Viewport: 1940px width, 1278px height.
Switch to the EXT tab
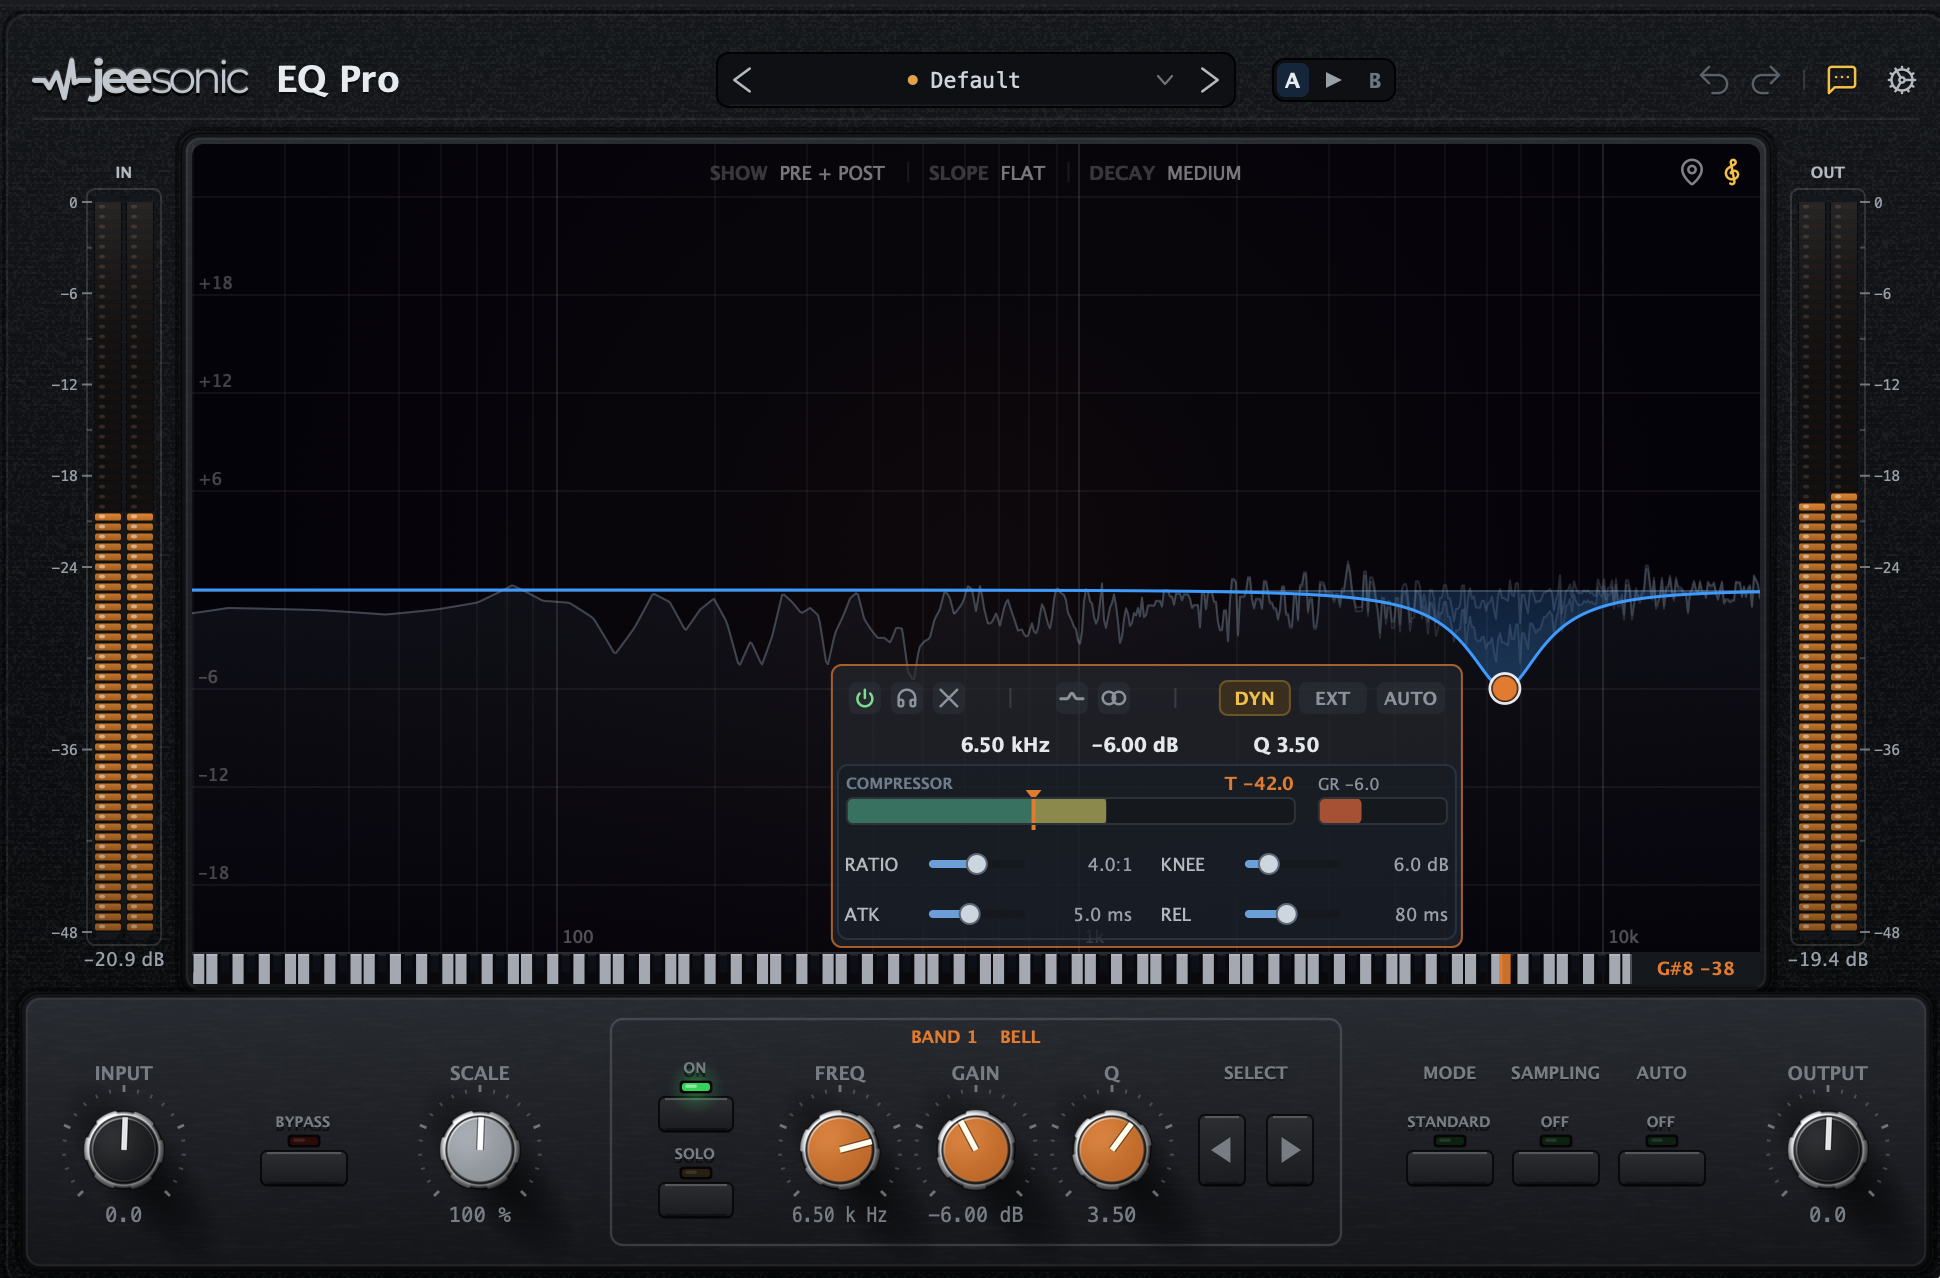tap(1332, 698)
